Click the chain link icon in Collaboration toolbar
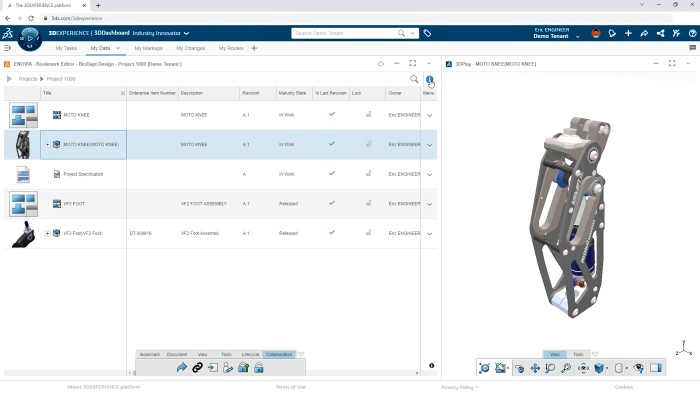This screenshot has width=700, height=393. click(197, 368)
